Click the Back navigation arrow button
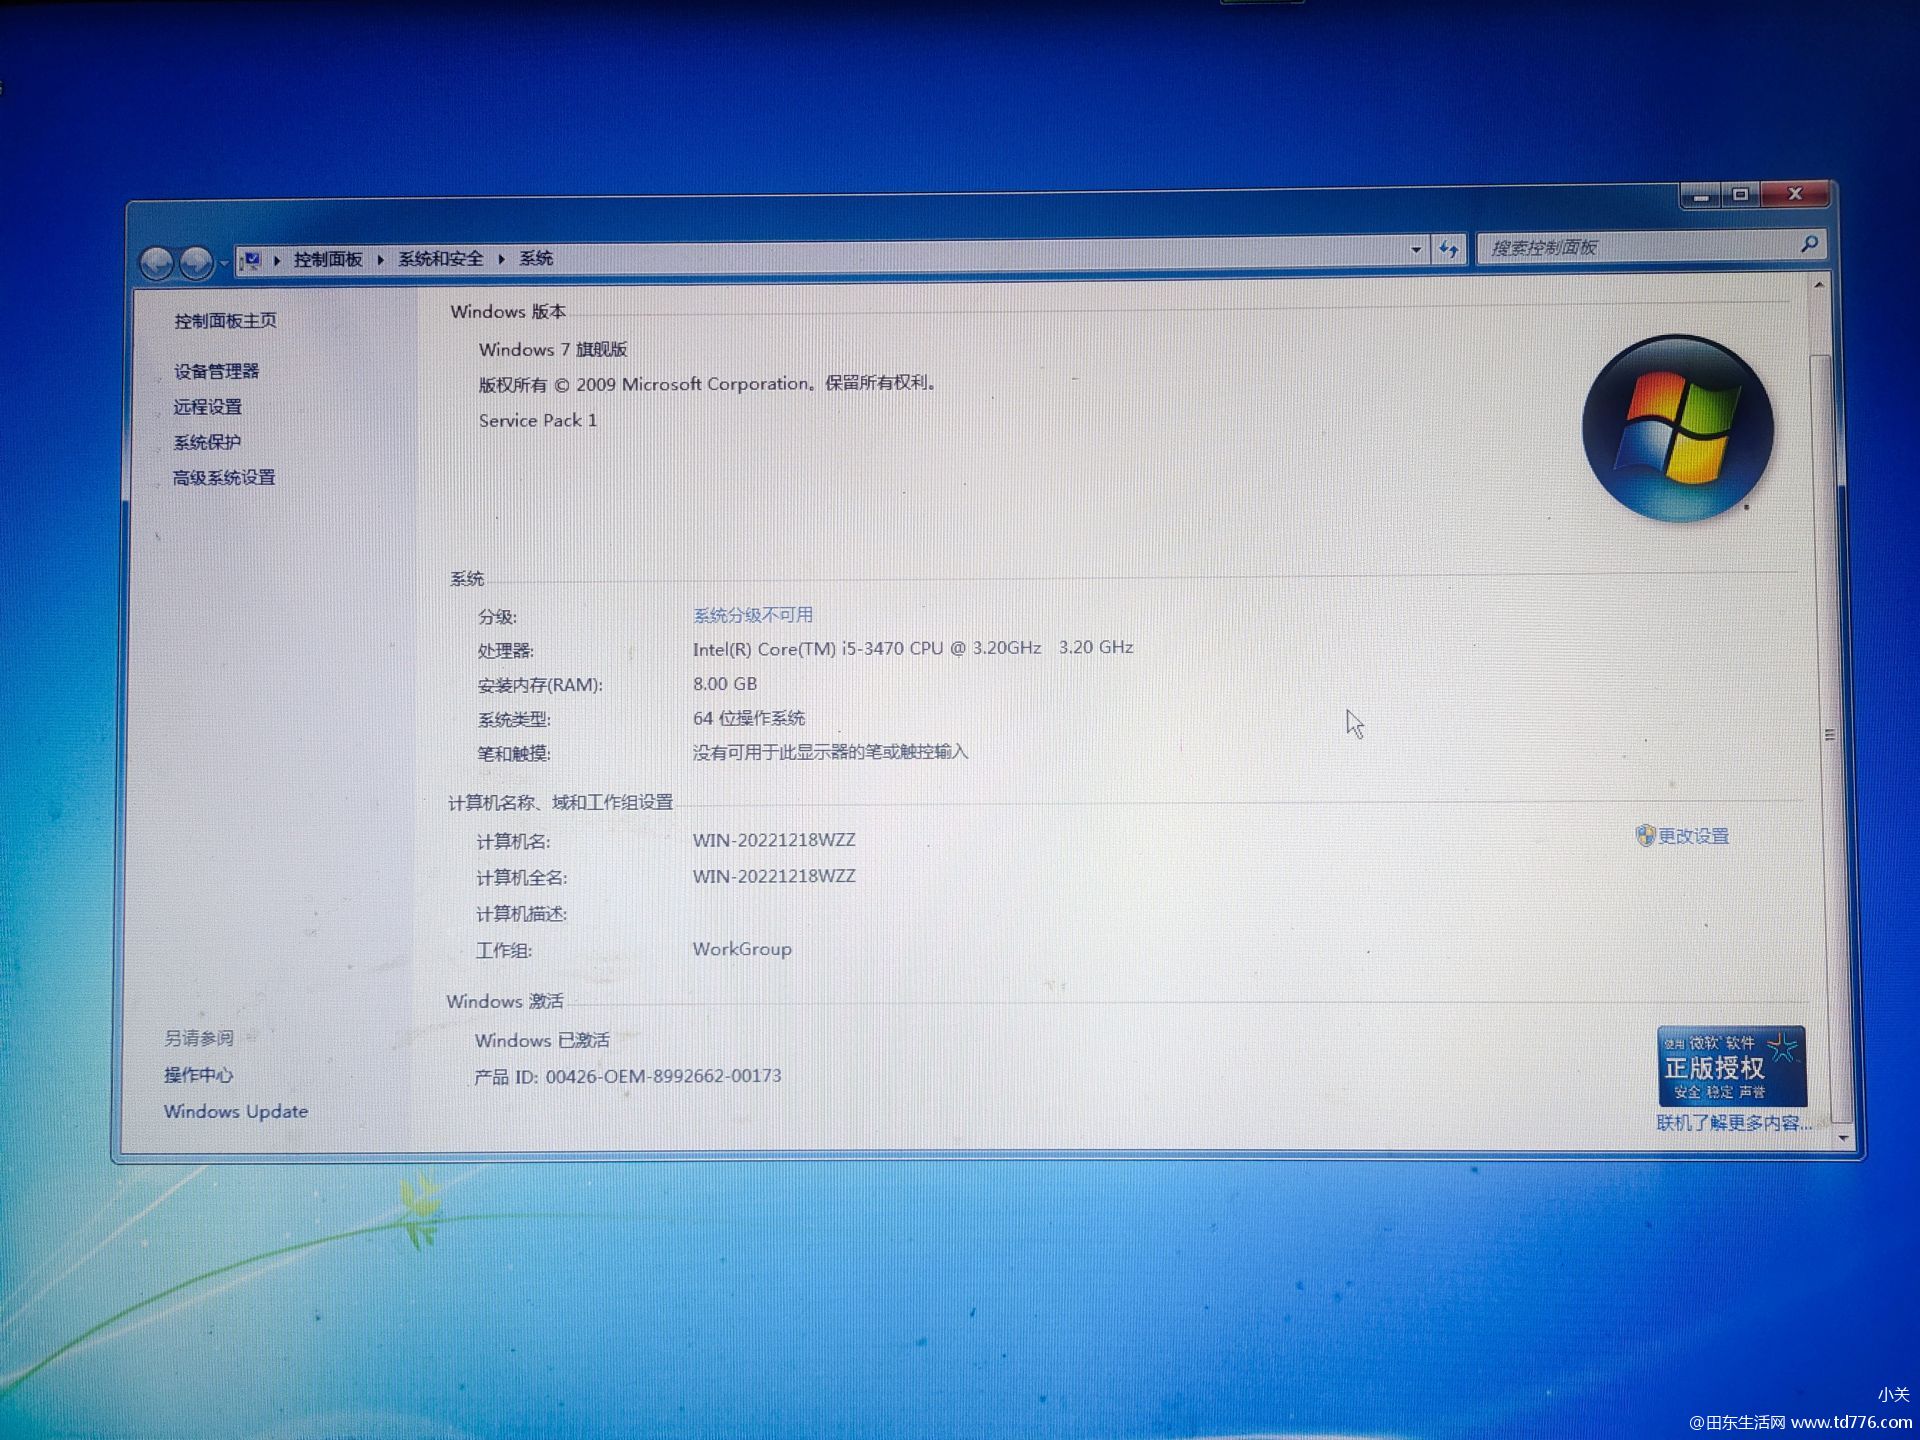 point(157,263)
